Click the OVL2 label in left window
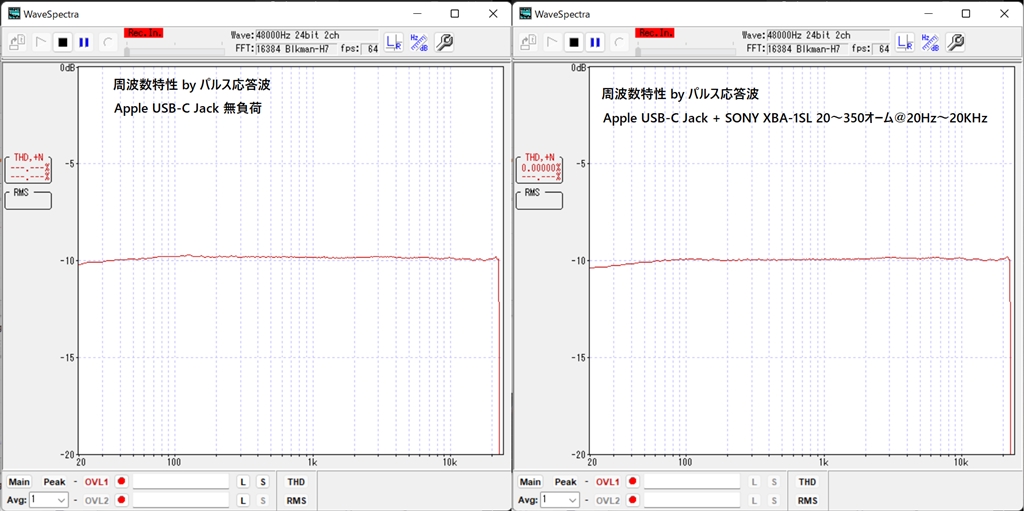Viewport: 1024px width, 511px height. point(97,500)
